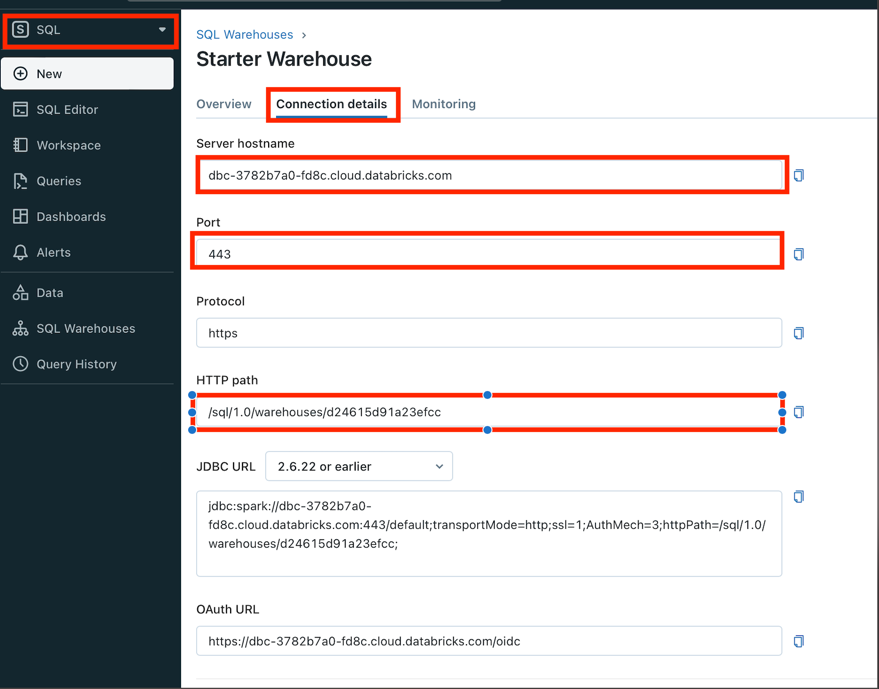Open Query History in the sidebar
This screenshot has width=879, height=689.
[76, 365]
